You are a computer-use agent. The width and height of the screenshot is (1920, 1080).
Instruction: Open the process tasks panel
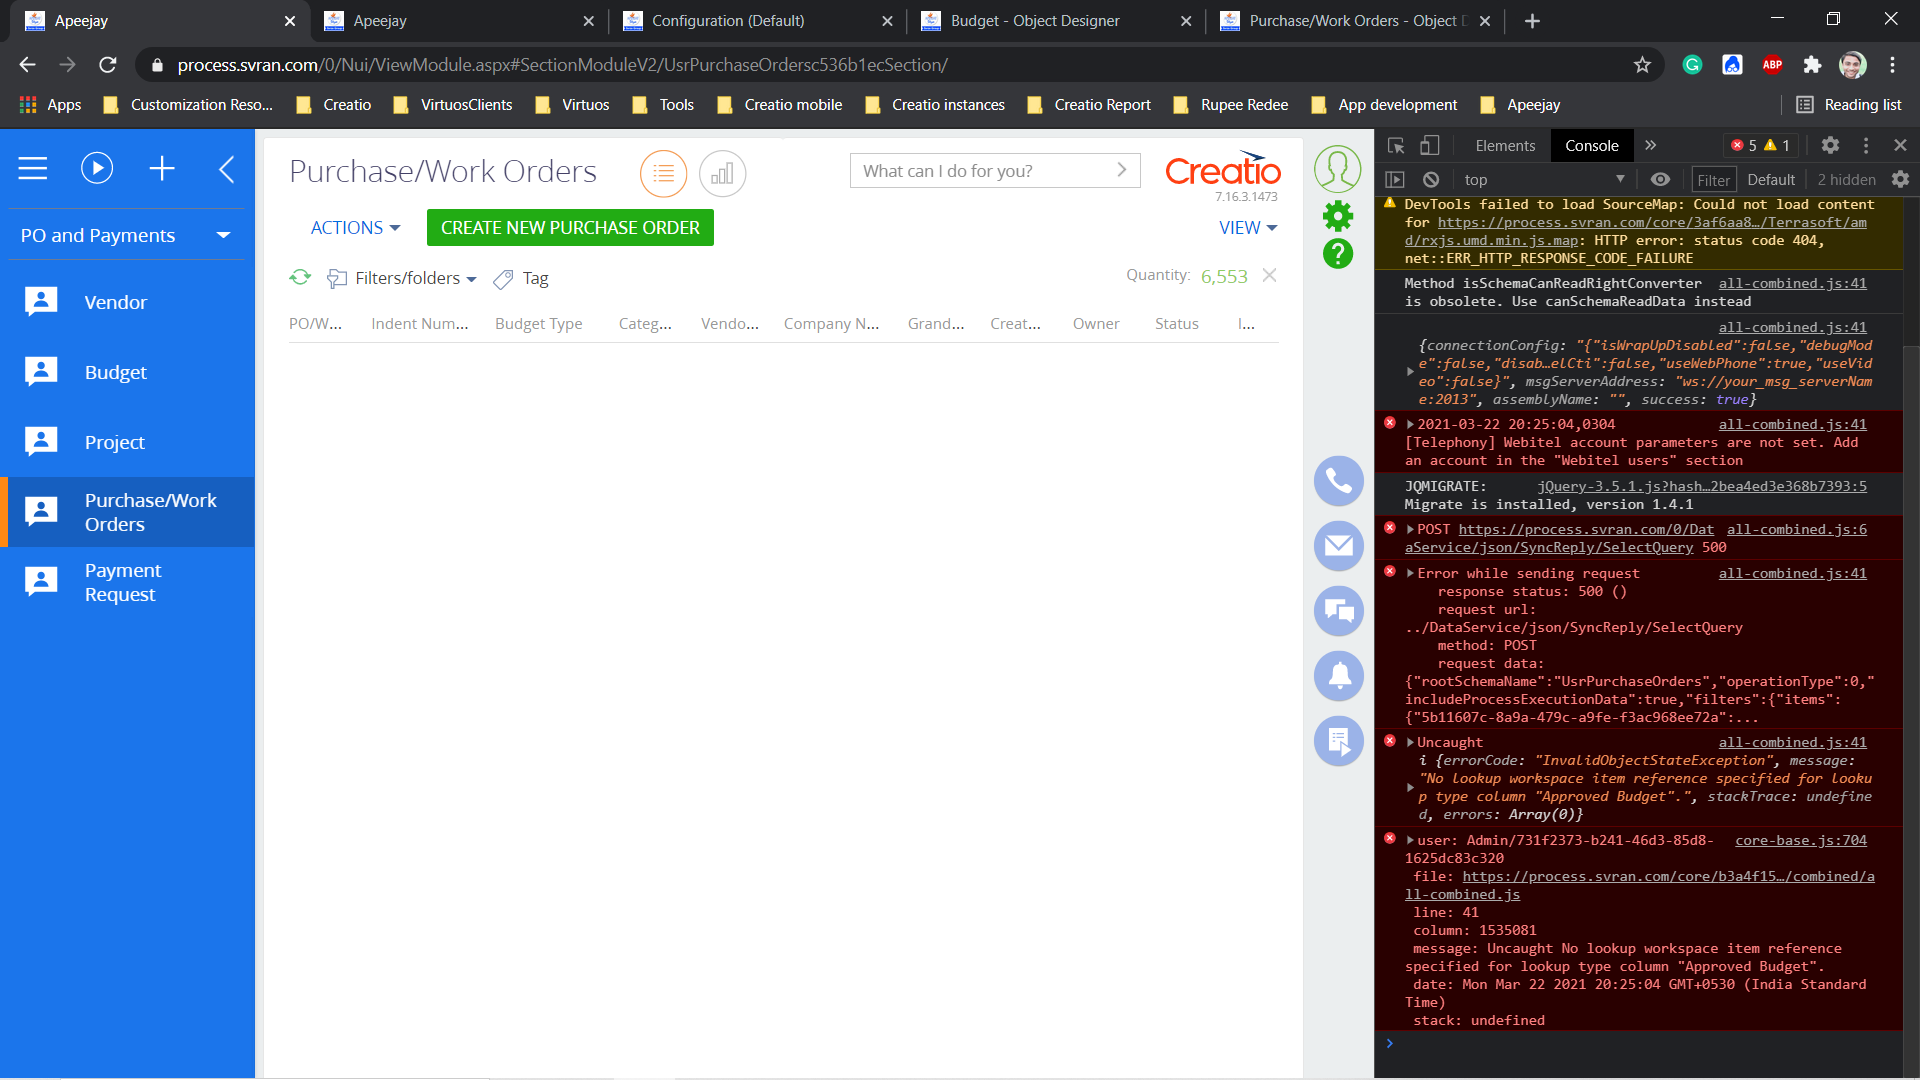(1339, 741)
